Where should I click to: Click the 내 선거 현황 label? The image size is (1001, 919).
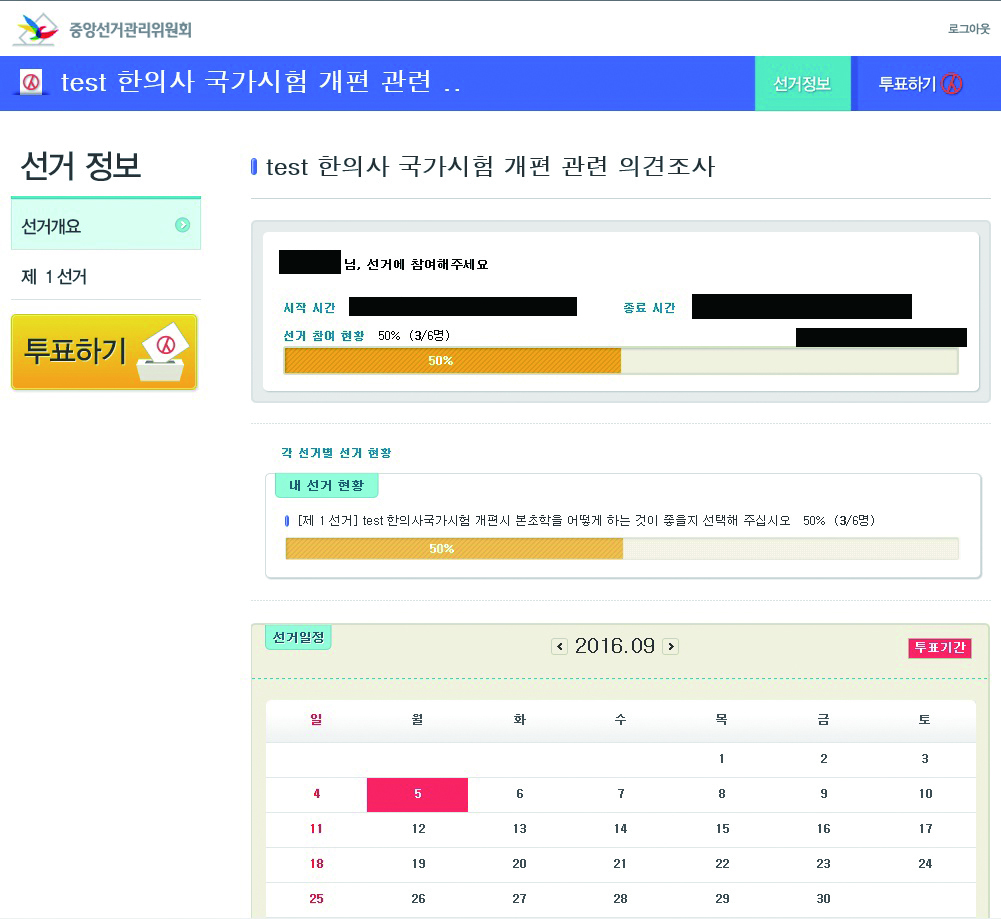[326, 486]
